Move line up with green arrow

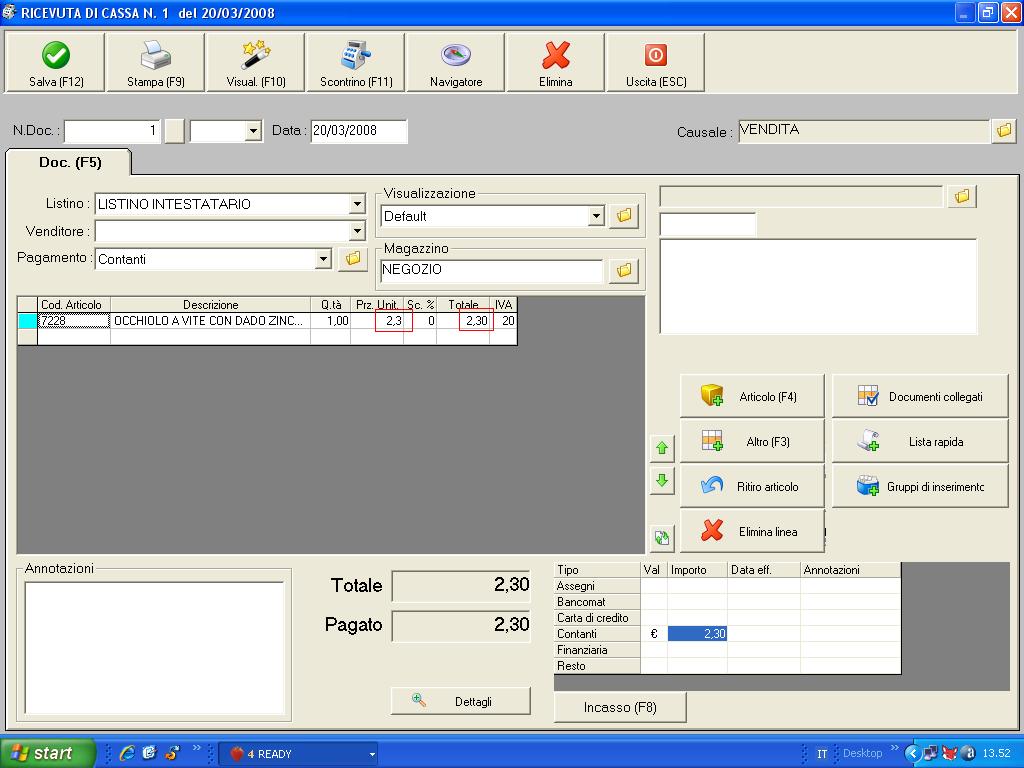pyautogui.click(x=662, y=448)
